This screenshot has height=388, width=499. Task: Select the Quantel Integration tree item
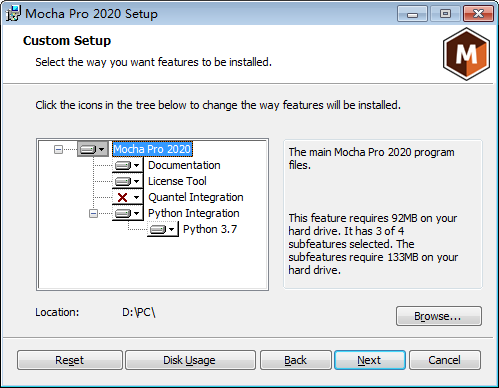pyautogui.click(x=196, y=197)
